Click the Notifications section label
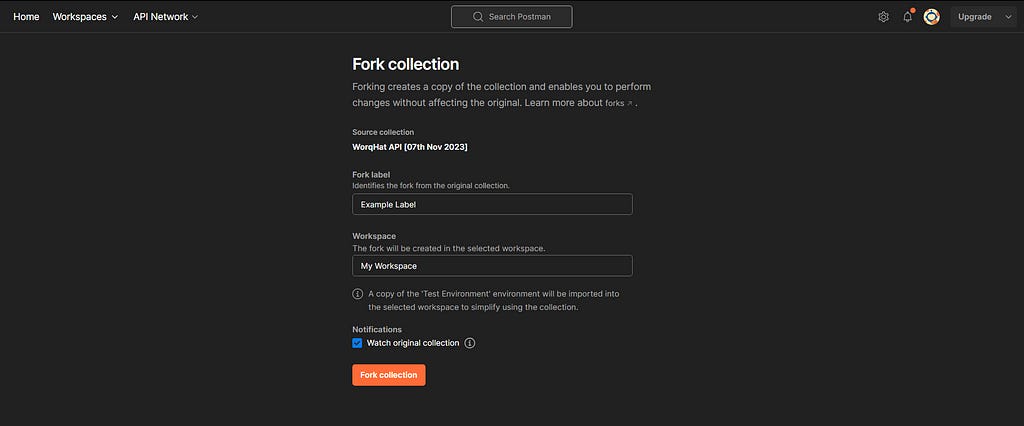Viewport: 1024px width, 426px height. point(377,329)
